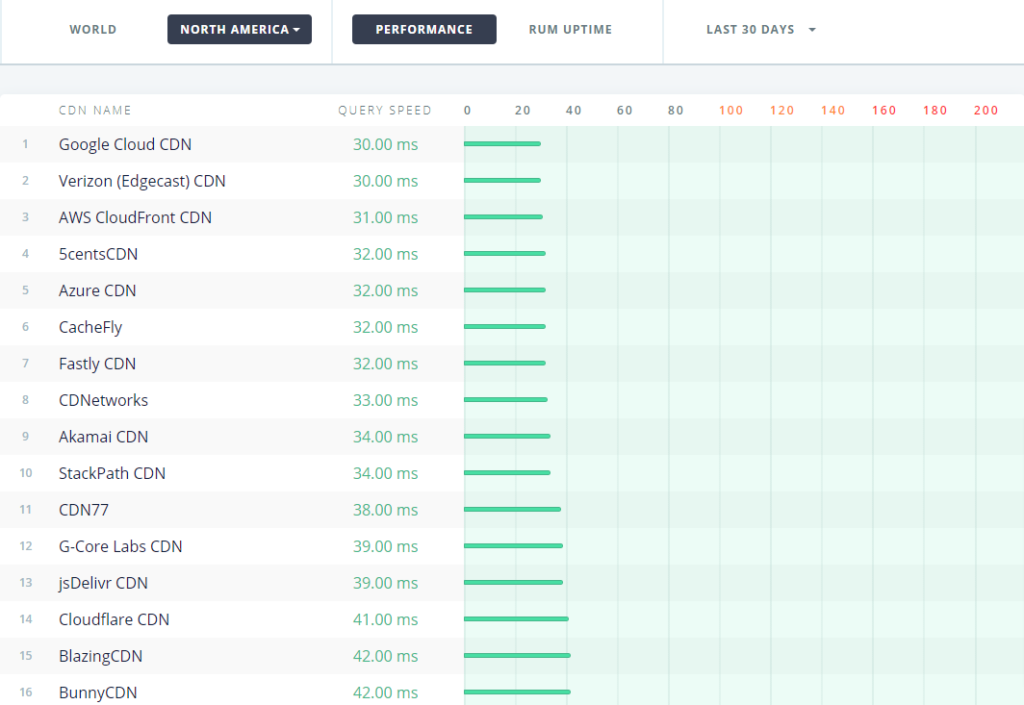1024x705 pixels.
Task: Select the BlazingCDN row name
Action: 101,656
